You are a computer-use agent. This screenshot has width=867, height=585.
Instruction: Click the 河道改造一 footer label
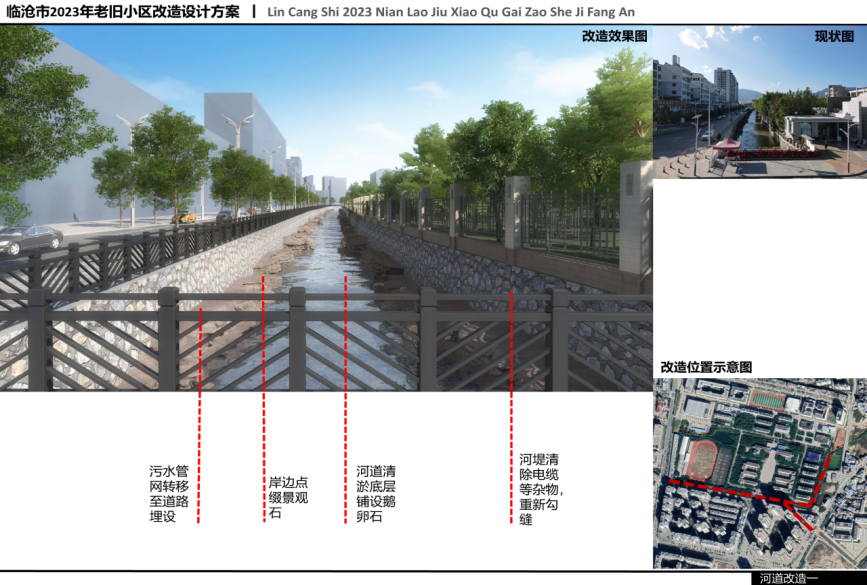point(788,578)
